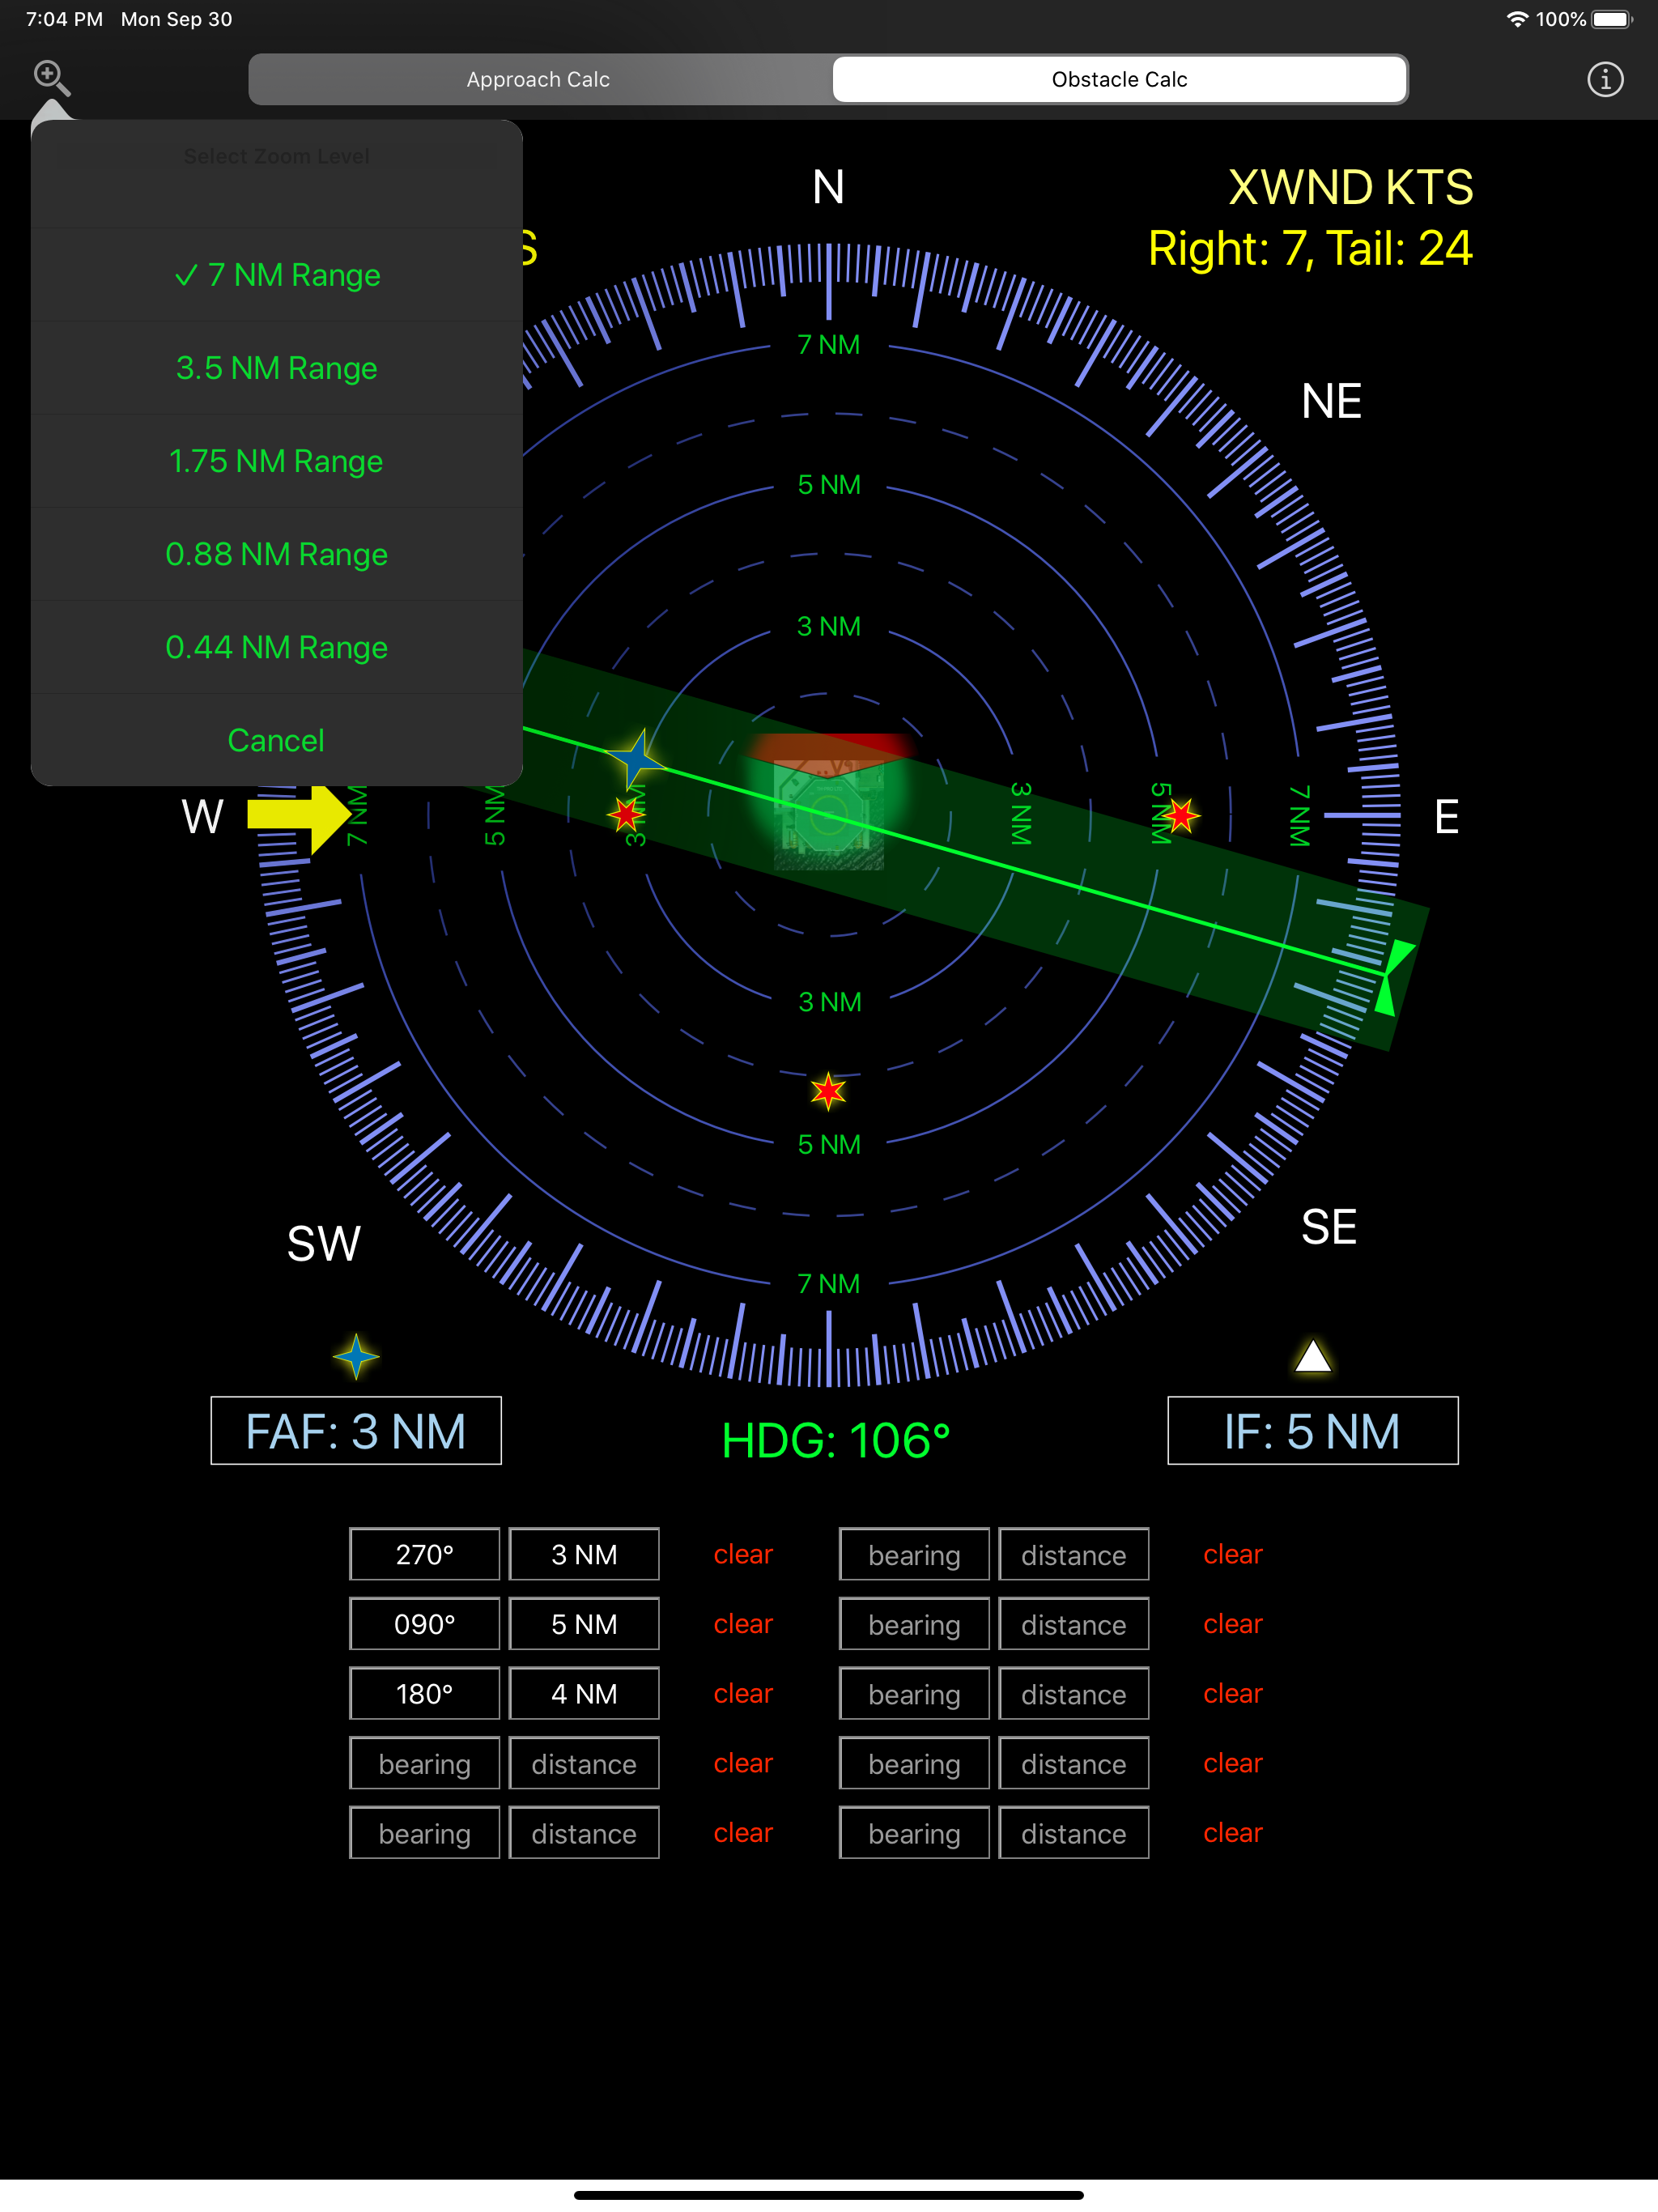Pick 0.44 NM Range zoom level
Image resolution: width=1658 pixels, height=2212 pixels.
[x=277, y=647]
